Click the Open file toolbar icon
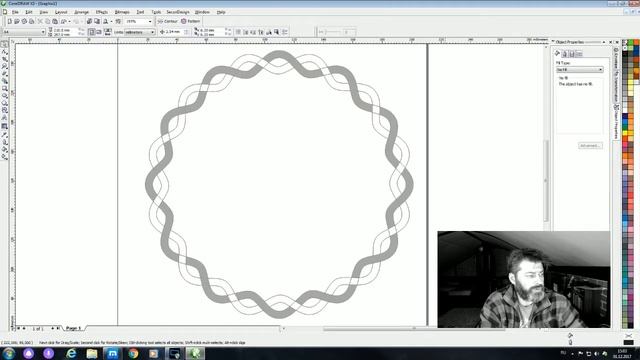The width and height of the screenshot is (640, 360). pos(17,21)
